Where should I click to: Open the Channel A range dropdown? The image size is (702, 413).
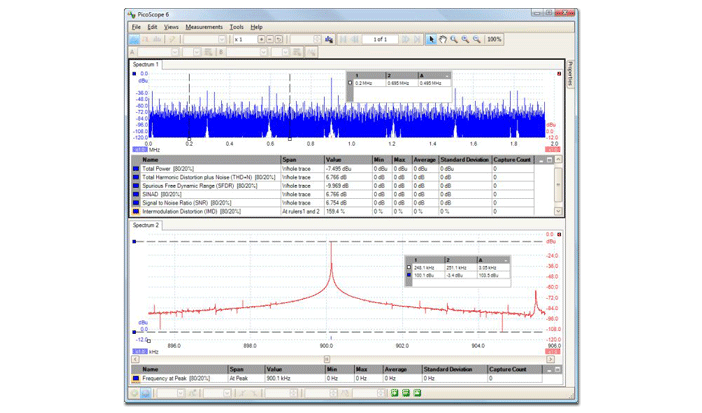click(x=175, y=52)
